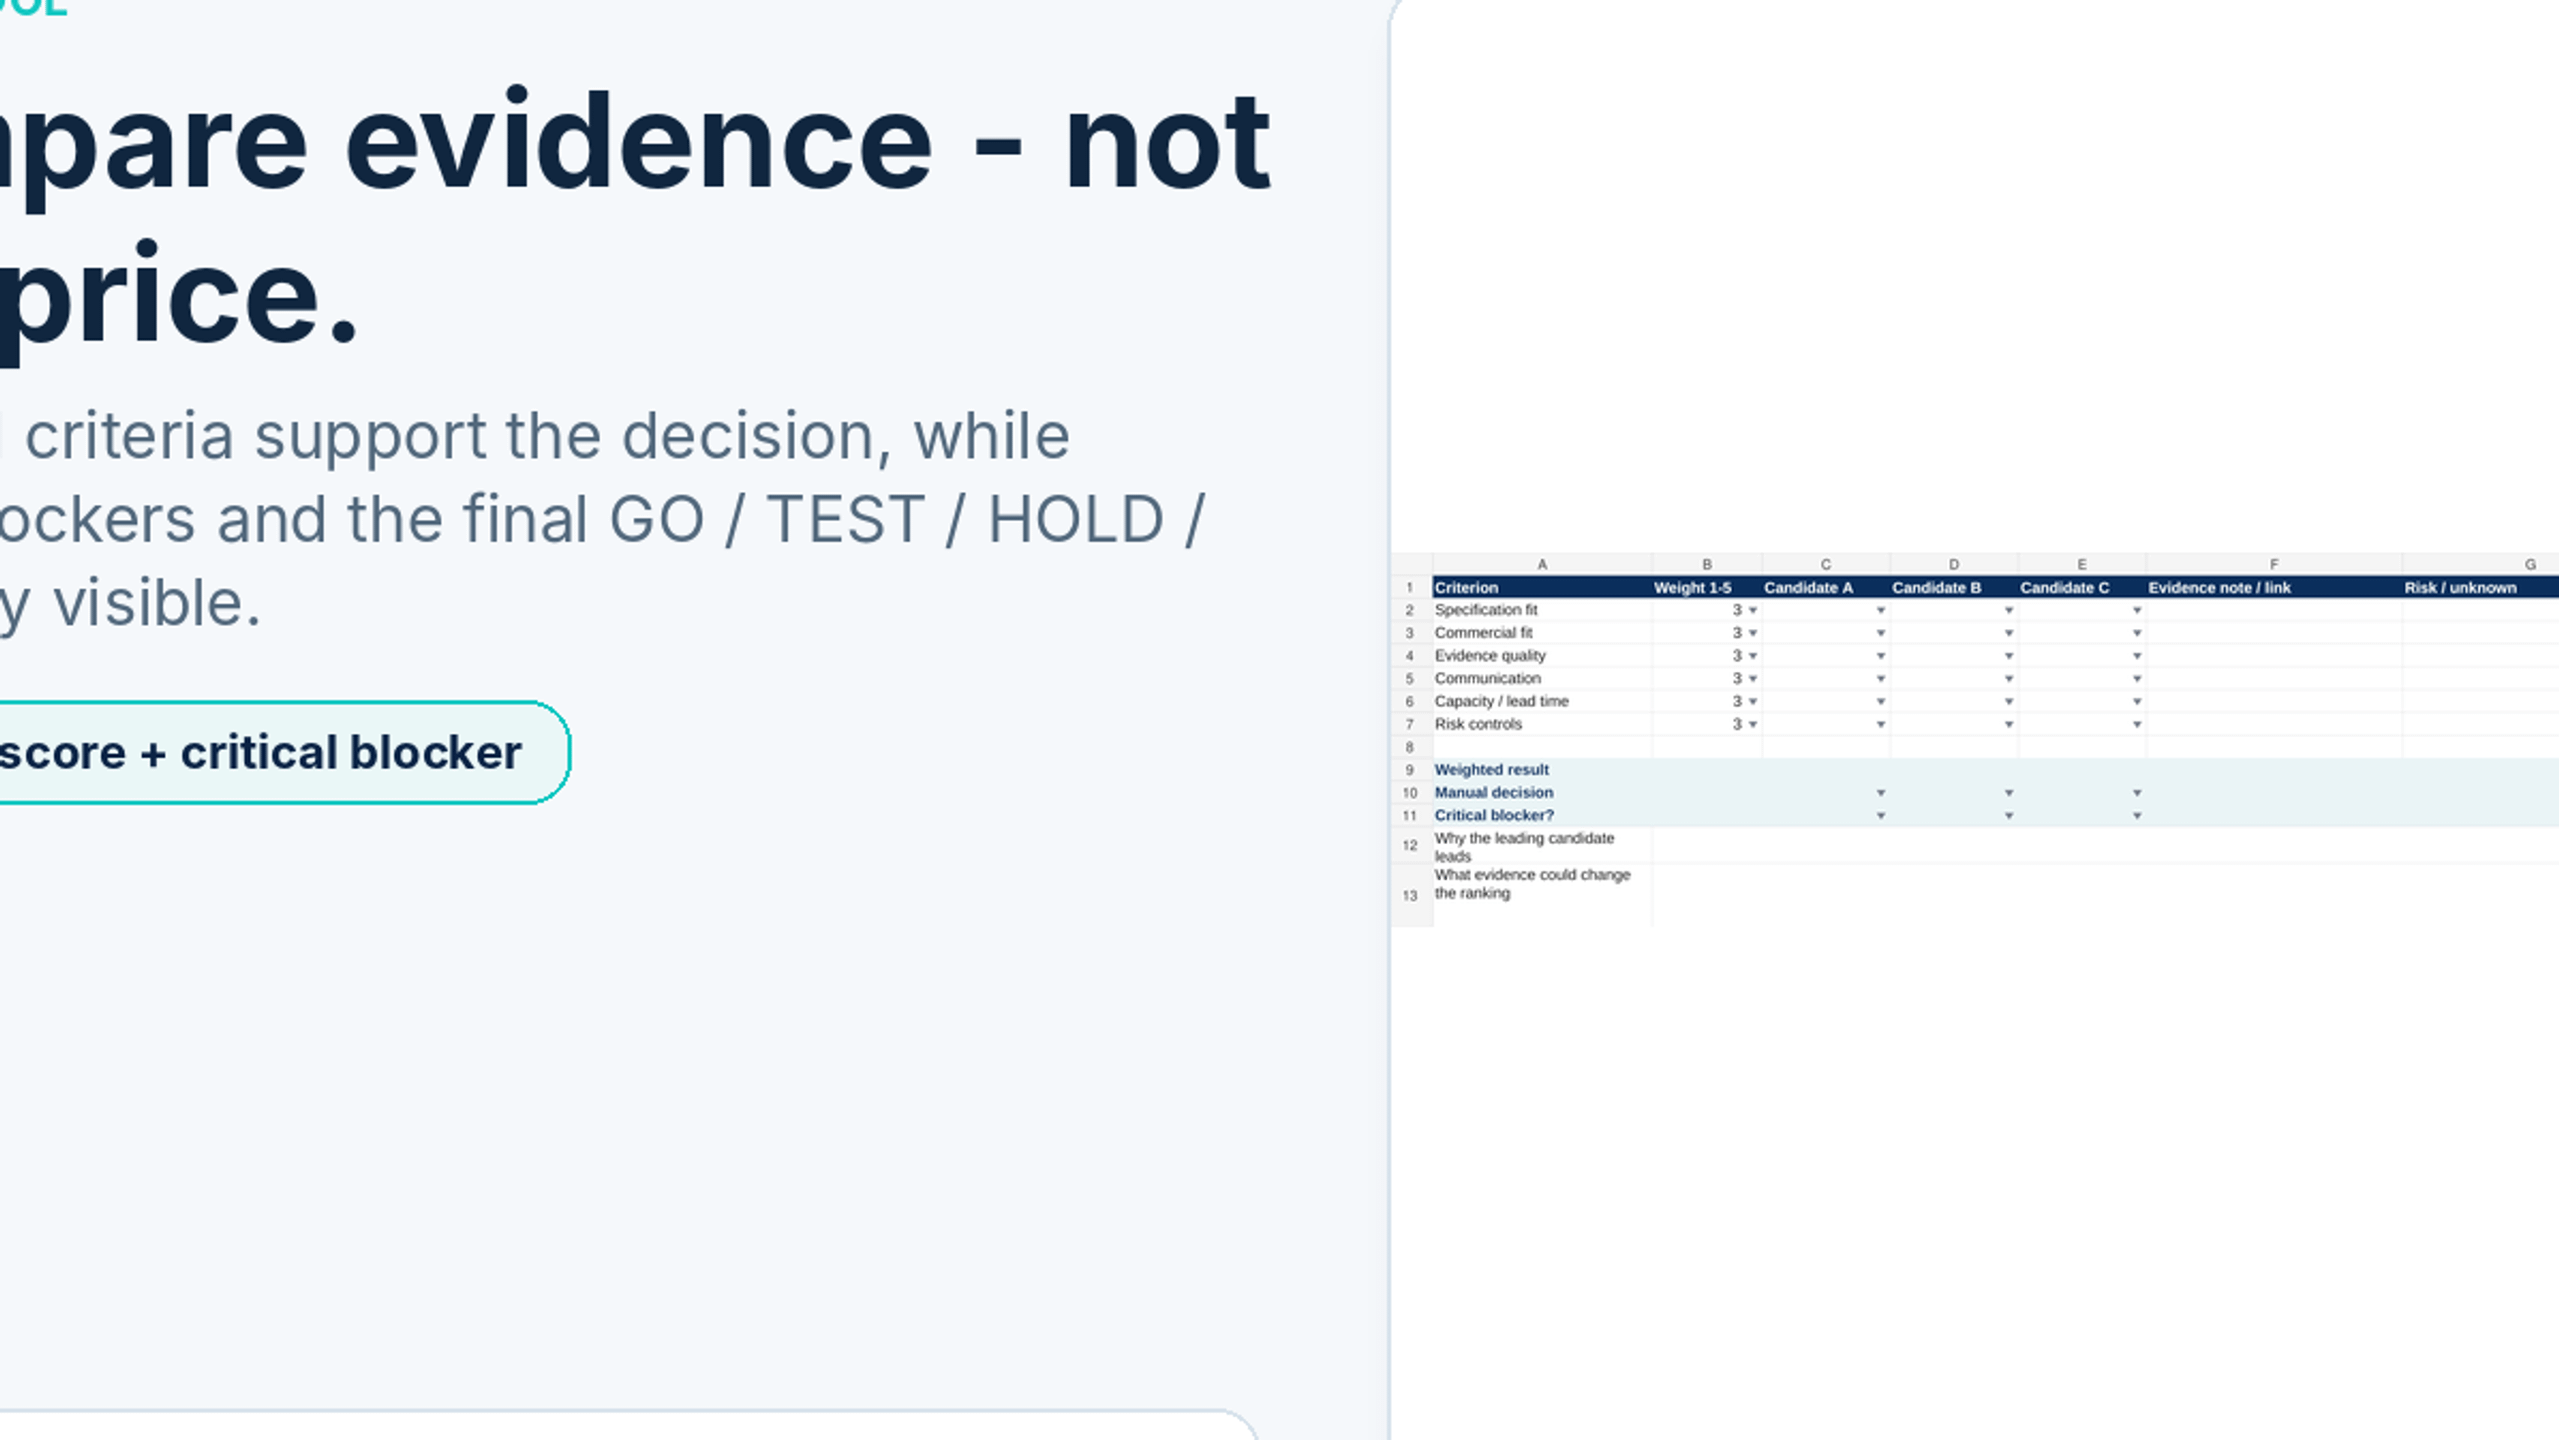Select the Risk / unknown header cell

point(2480,587)
